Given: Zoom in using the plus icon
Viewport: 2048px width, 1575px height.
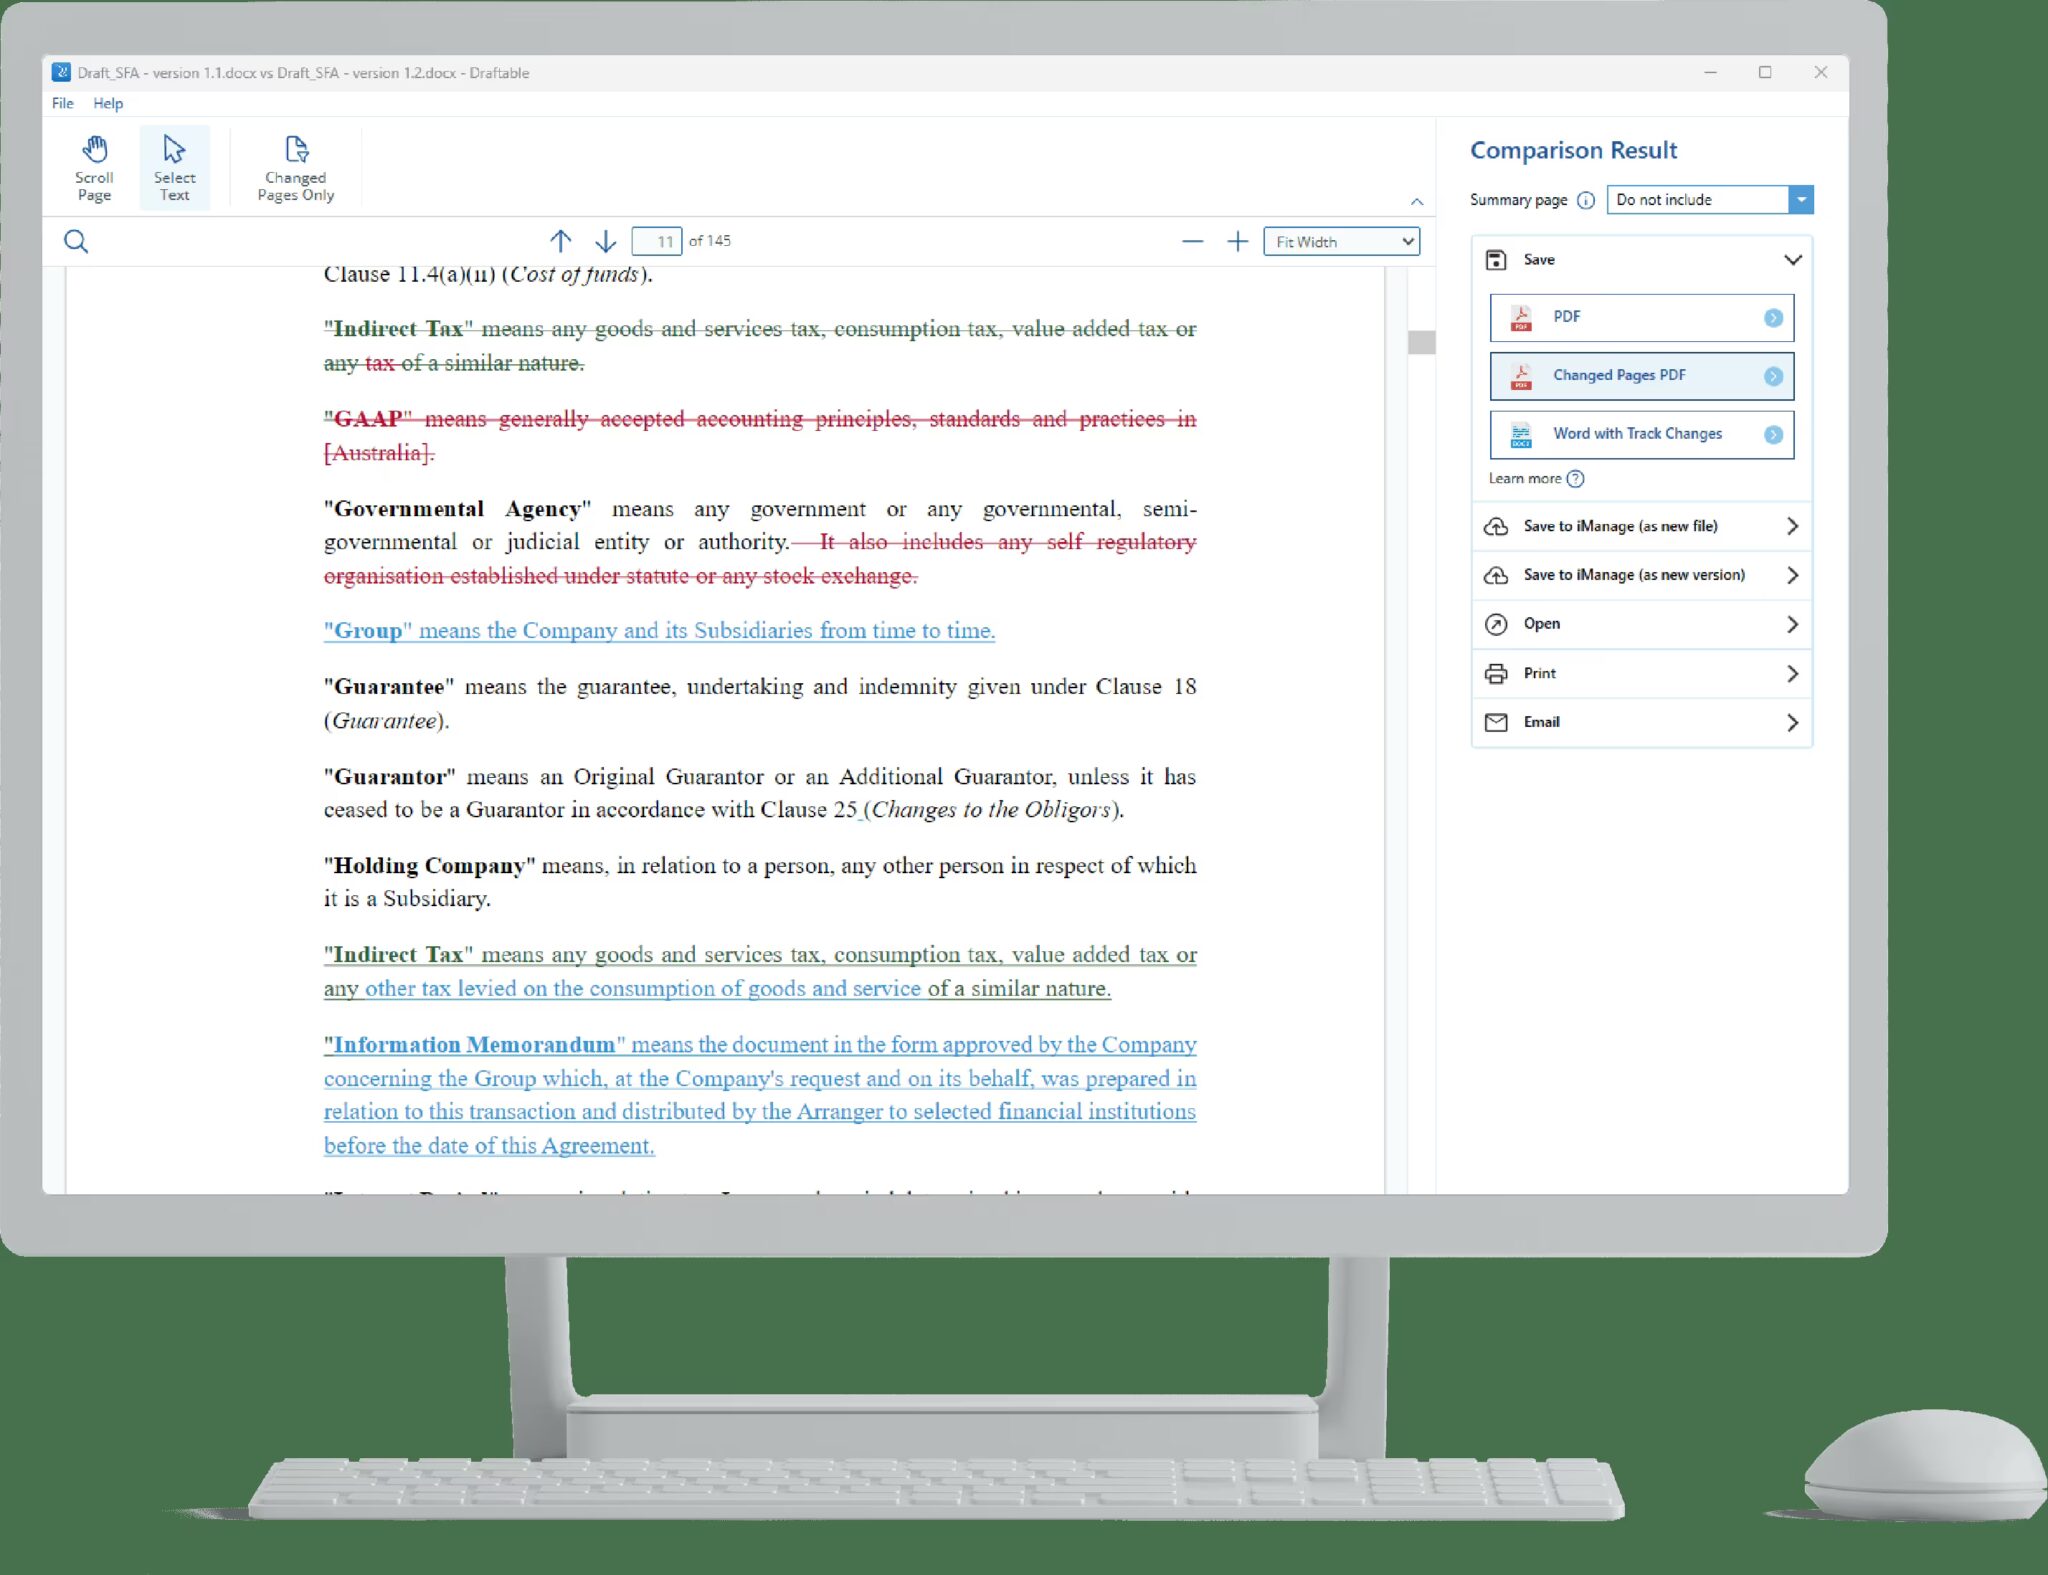Looking at the screenshot, I should pyautogui.click(x=1237, y=241).
